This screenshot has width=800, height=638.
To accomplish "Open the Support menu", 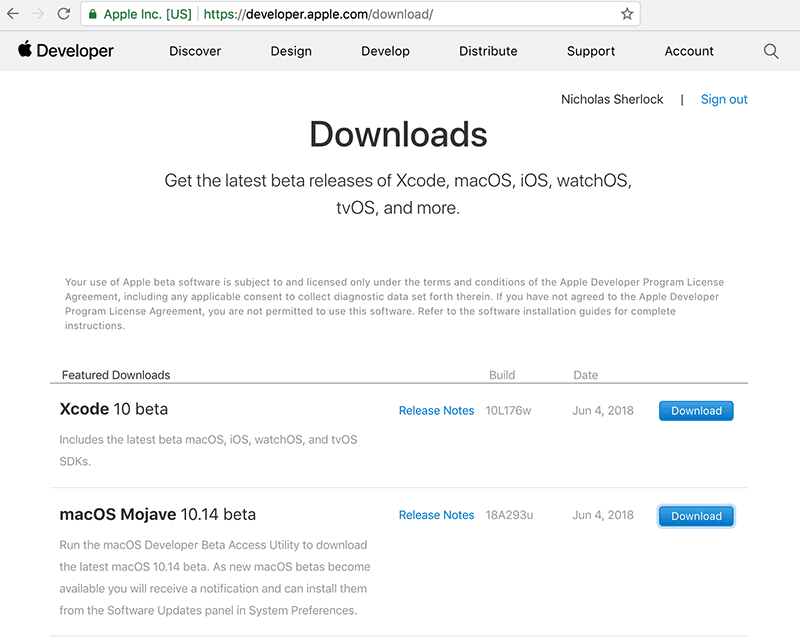I will tap(591, 51).
